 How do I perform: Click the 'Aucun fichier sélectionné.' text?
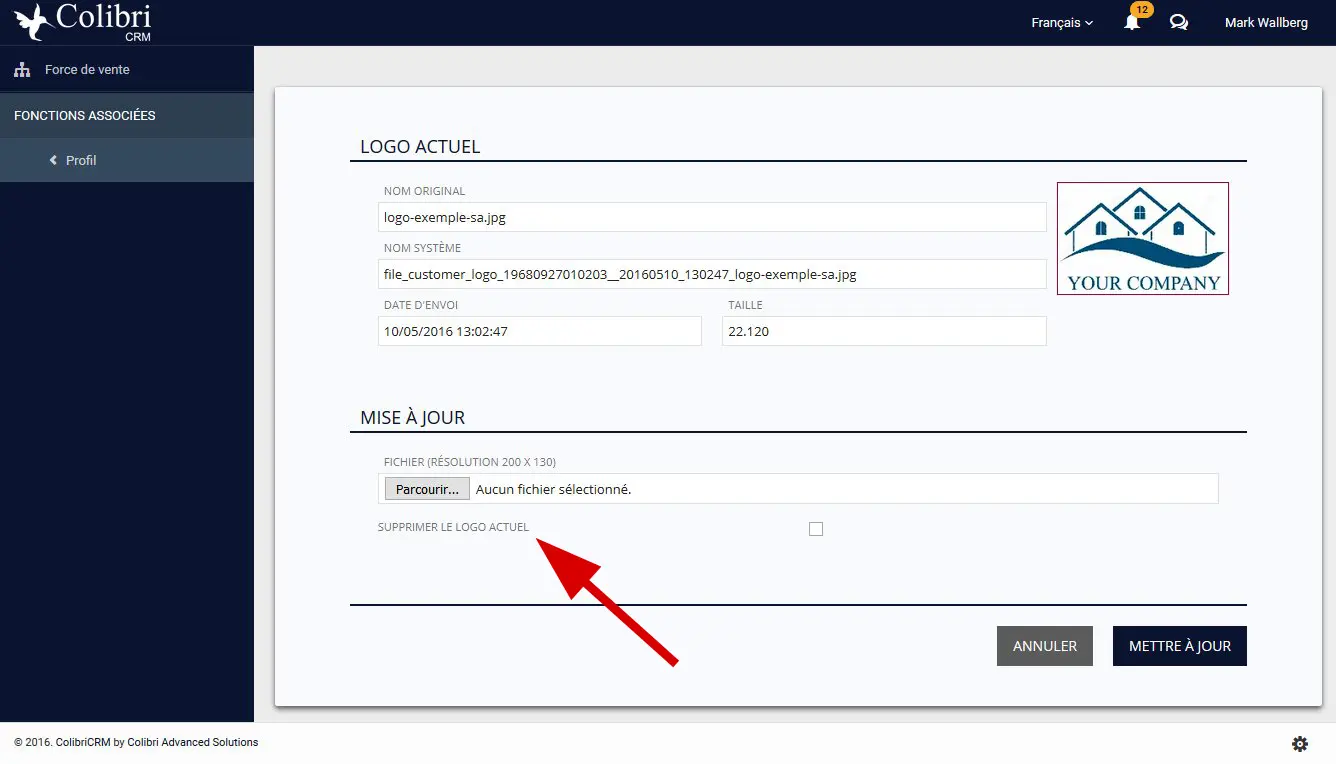pyautogui.click(x=553, y=489)
